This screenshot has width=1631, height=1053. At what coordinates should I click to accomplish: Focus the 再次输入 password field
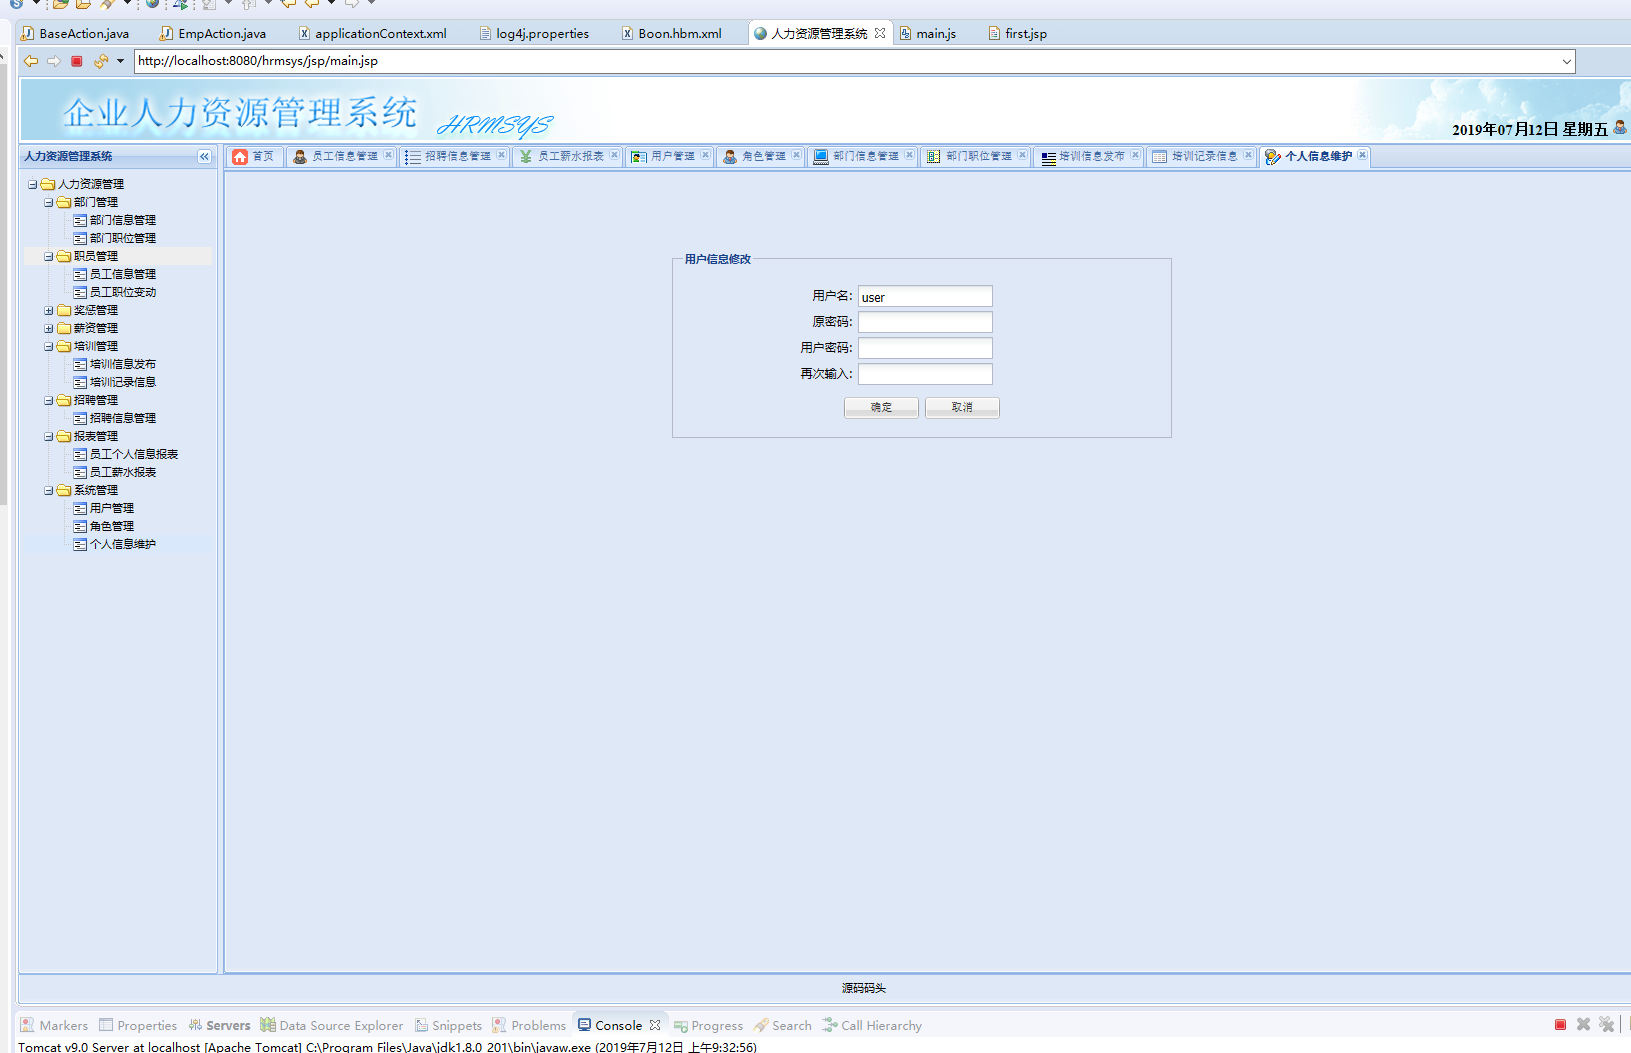[925, 374]
